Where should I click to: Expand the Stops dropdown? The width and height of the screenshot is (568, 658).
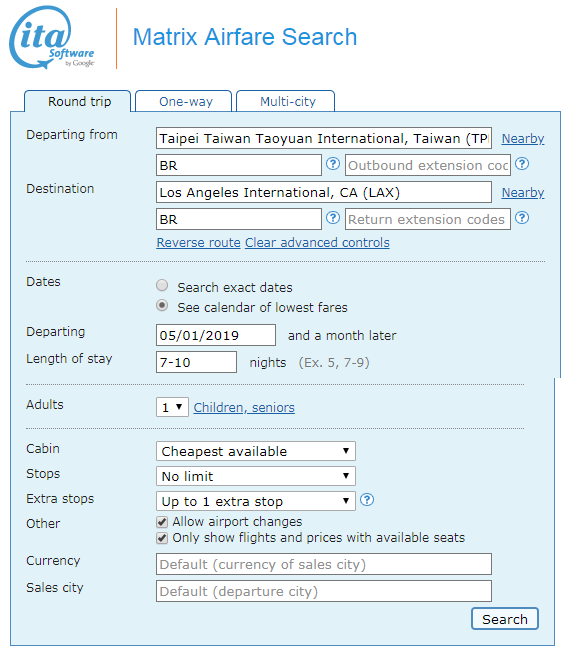point(255,476)
